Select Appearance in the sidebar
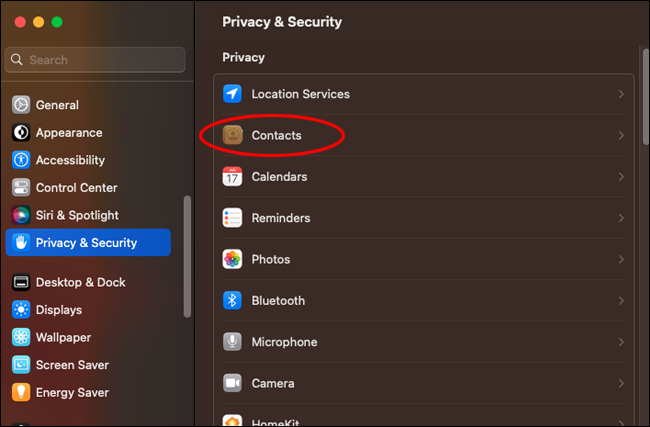The height and width of the screenshot is (427, 650). coord(68,132)
